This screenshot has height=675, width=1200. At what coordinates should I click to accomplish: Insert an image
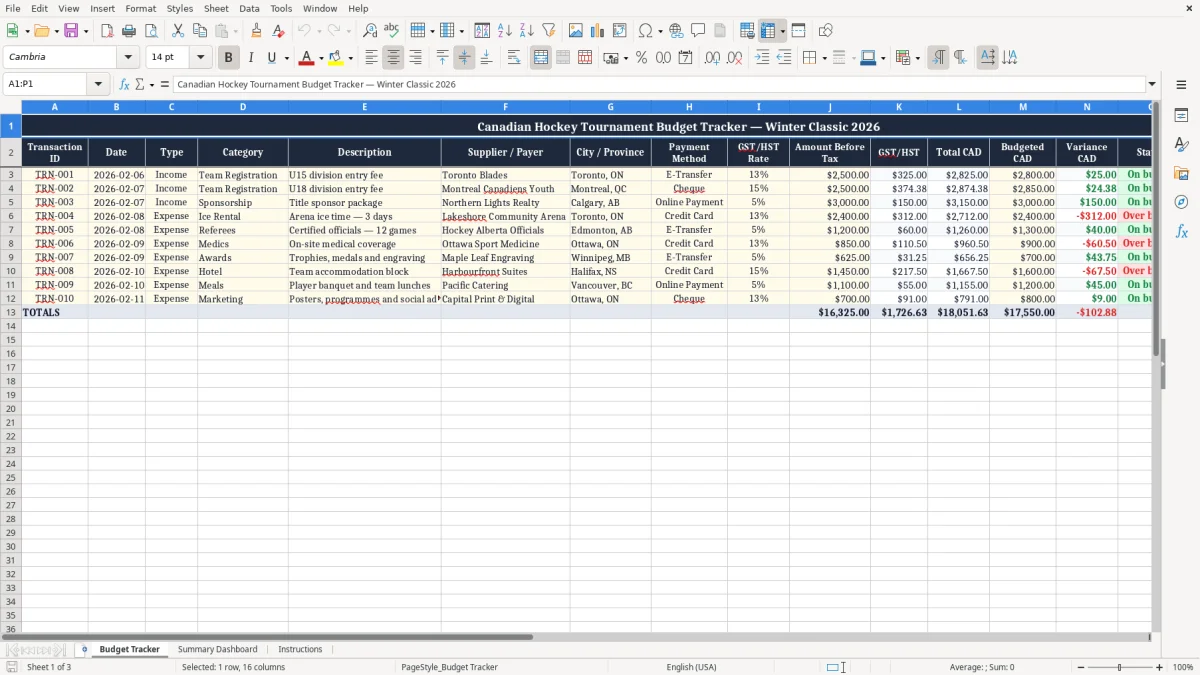pyautogui.click(x=576, y=31)
